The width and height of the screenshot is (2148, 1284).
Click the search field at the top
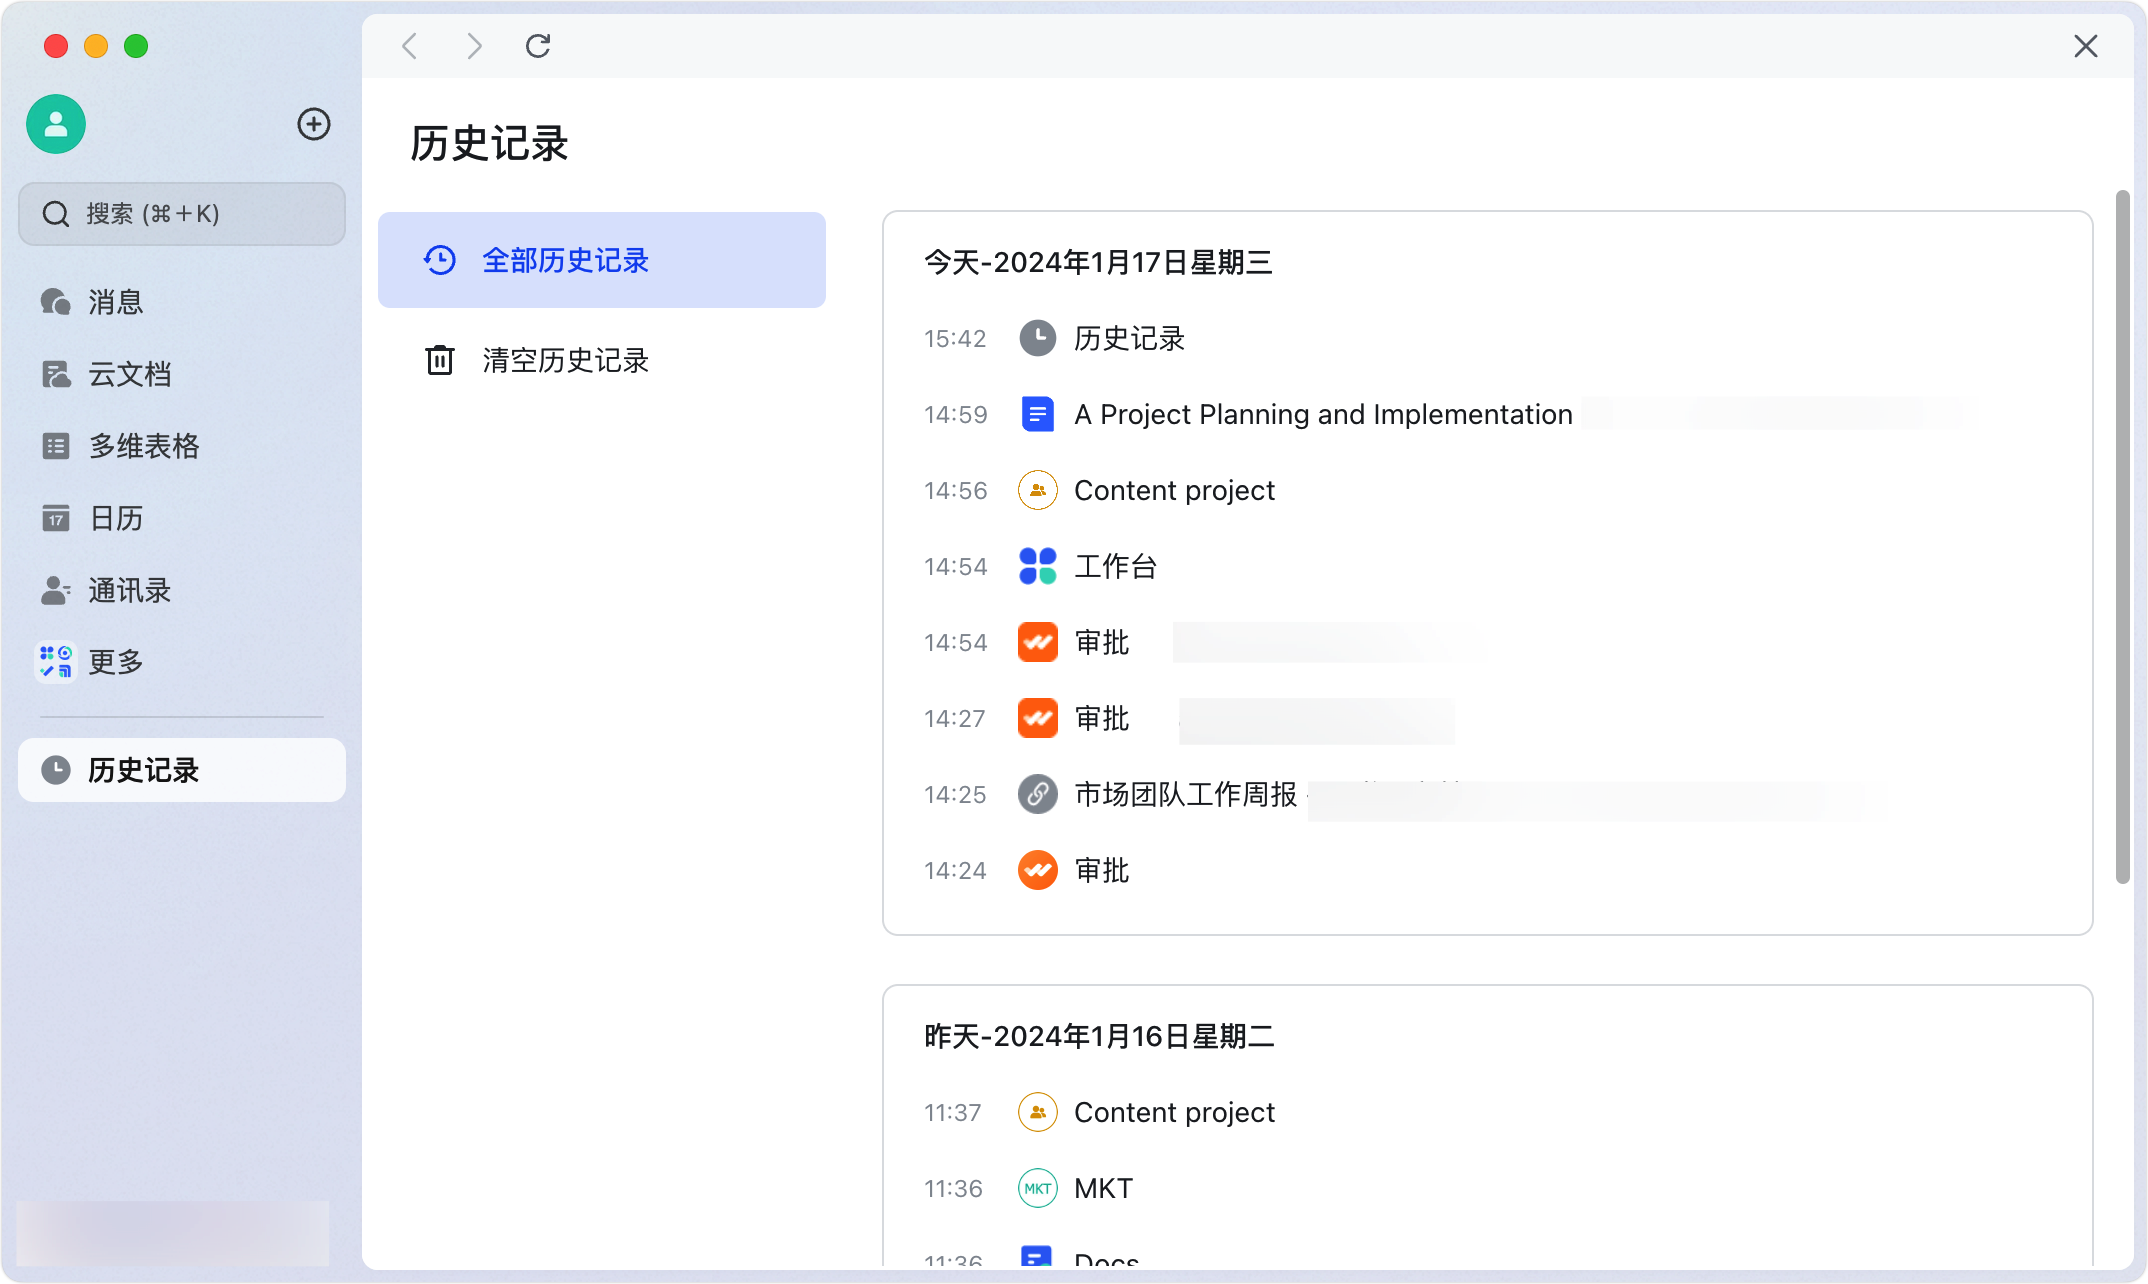[x=181, y=213]
